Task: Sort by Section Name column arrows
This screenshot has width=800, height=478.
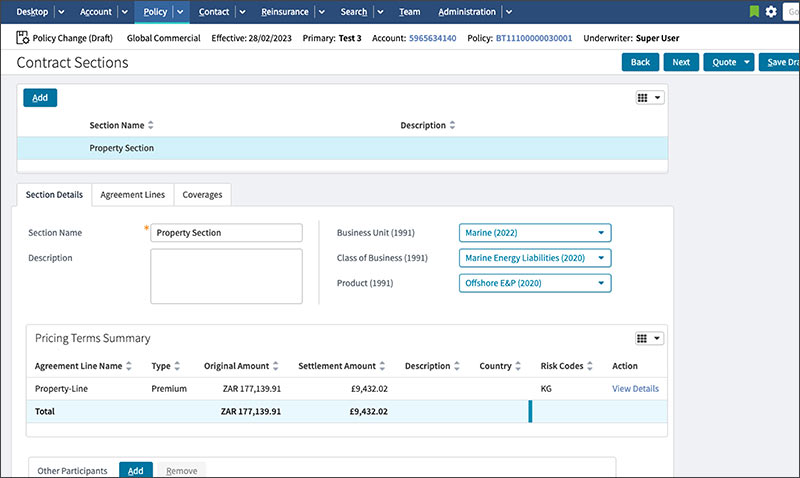Action: tap(150, 126)
